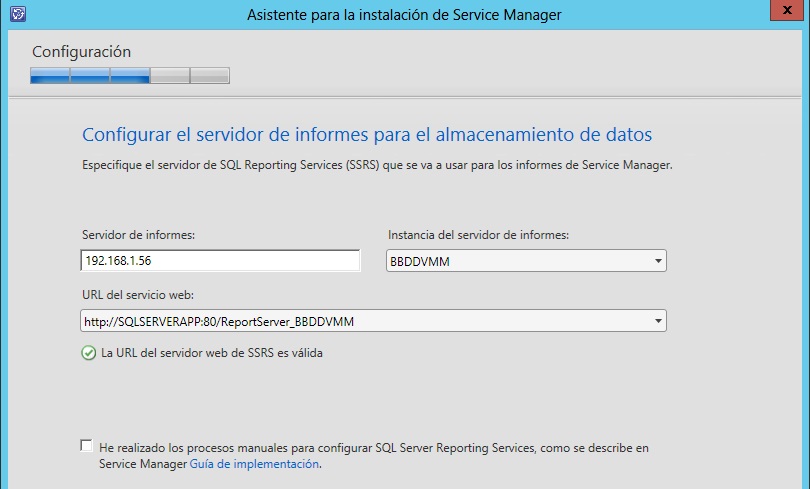Click the last gray progress bar segment
The image size is (810, 489).
pos(210,75)
